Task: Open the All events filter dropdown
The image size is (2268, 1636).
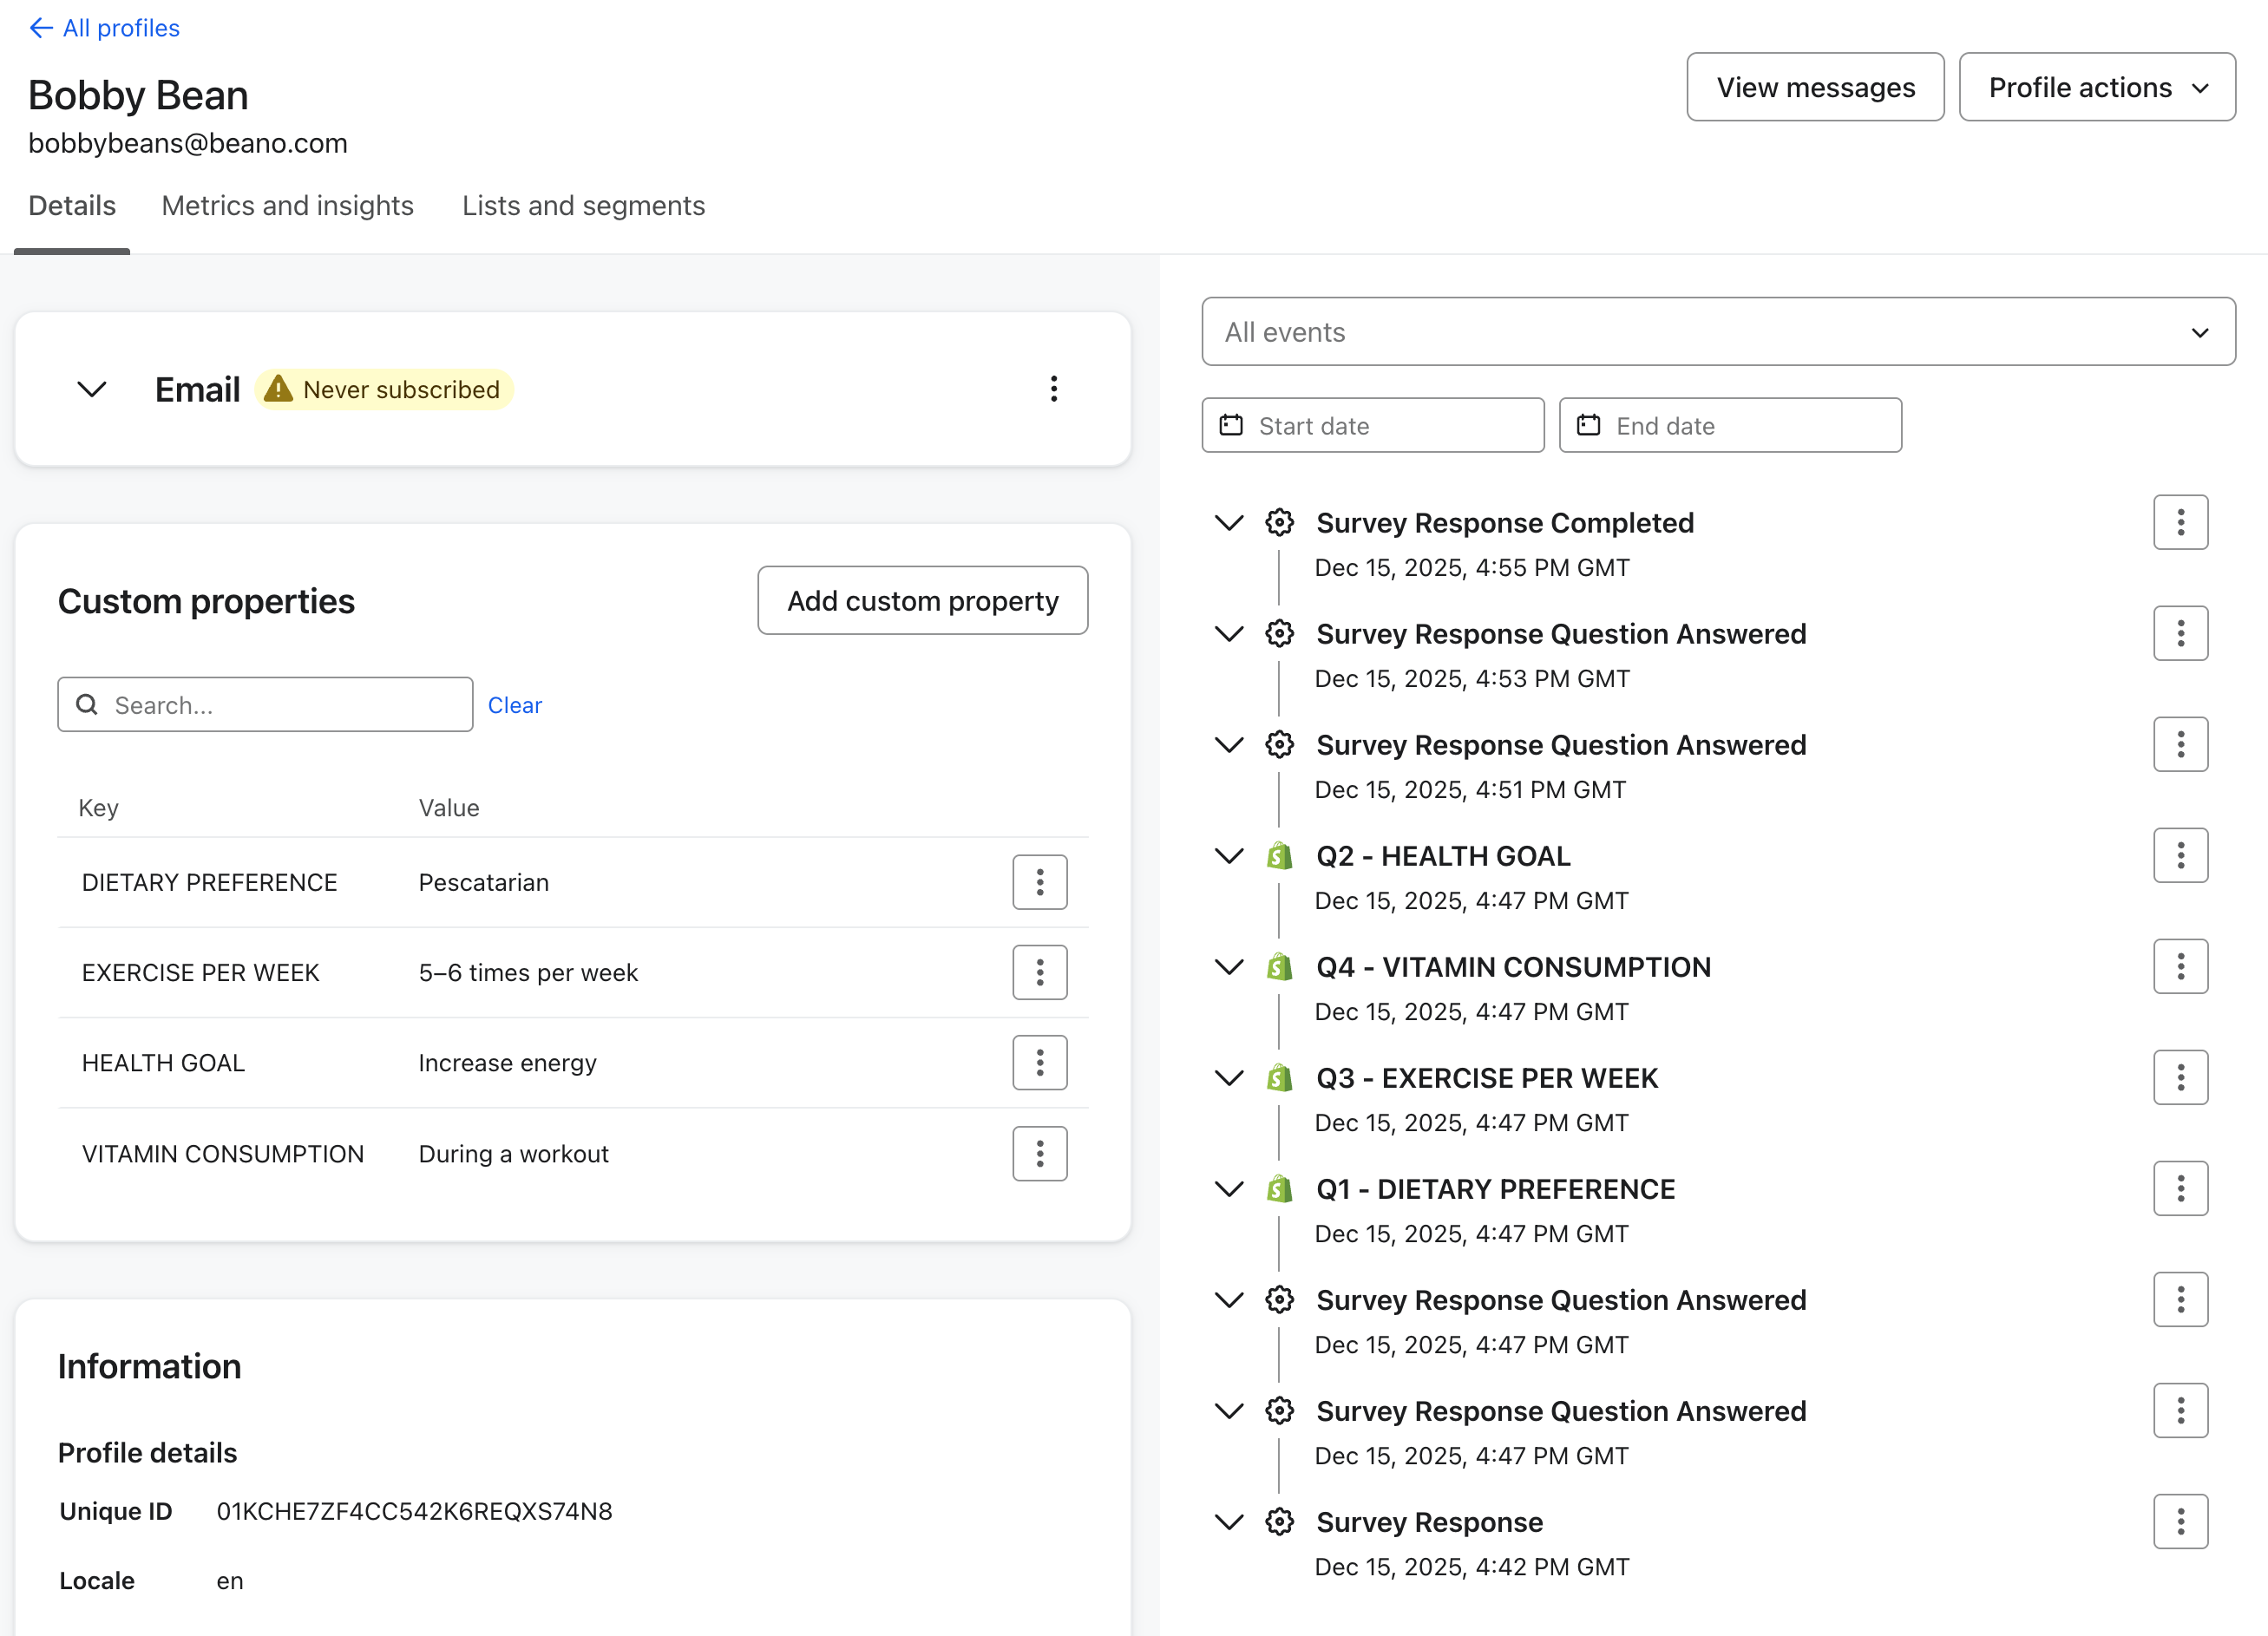Action: [x=1718, y=332]
